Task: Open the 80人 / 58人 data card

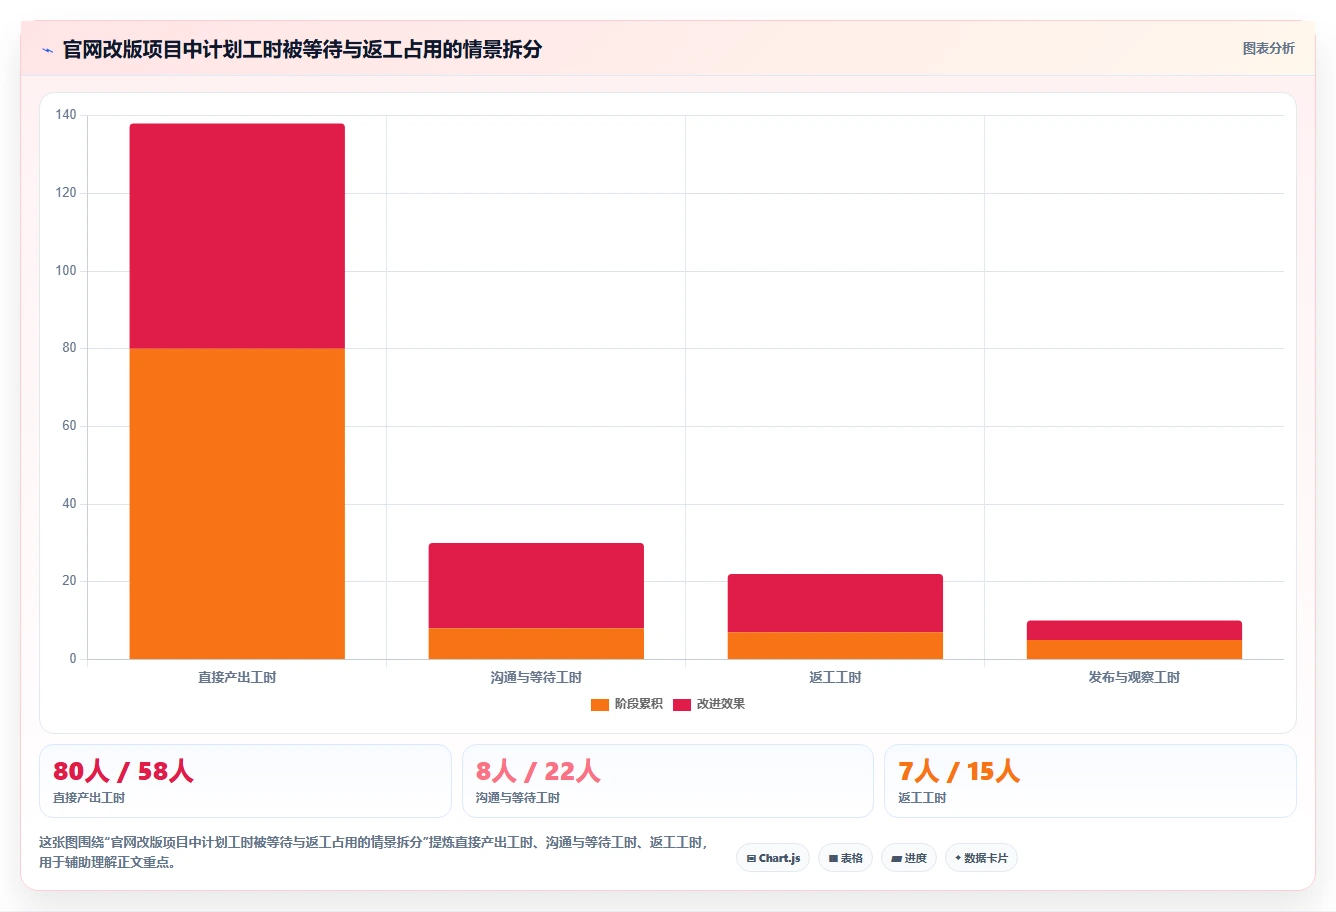Action: (x=245, y=781)
